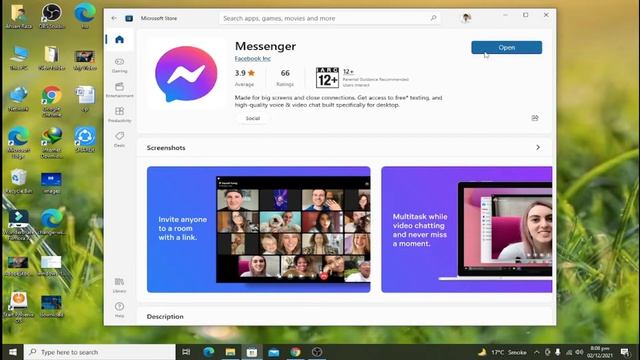This screenshot has height=360, width=640.
Task: Click the IARC 12+ age rating badge
Action: pyautogui.click(x=327, y=78)
